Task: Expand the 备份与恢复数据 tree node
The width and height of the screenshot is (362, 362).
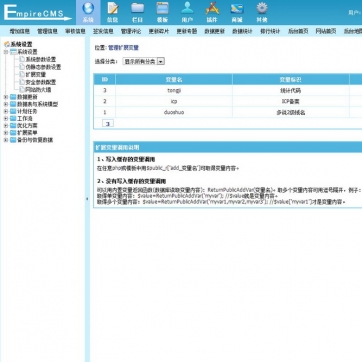Action: 6,140
